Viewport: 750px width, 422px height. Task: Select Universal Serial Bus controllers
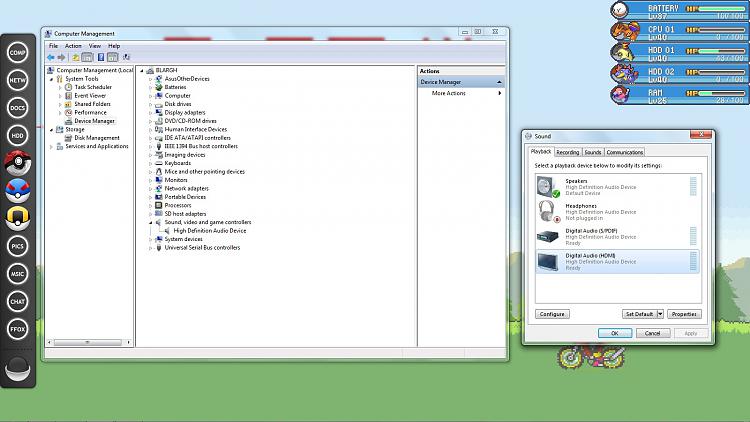pyautogui.click(x=202, y=248)
